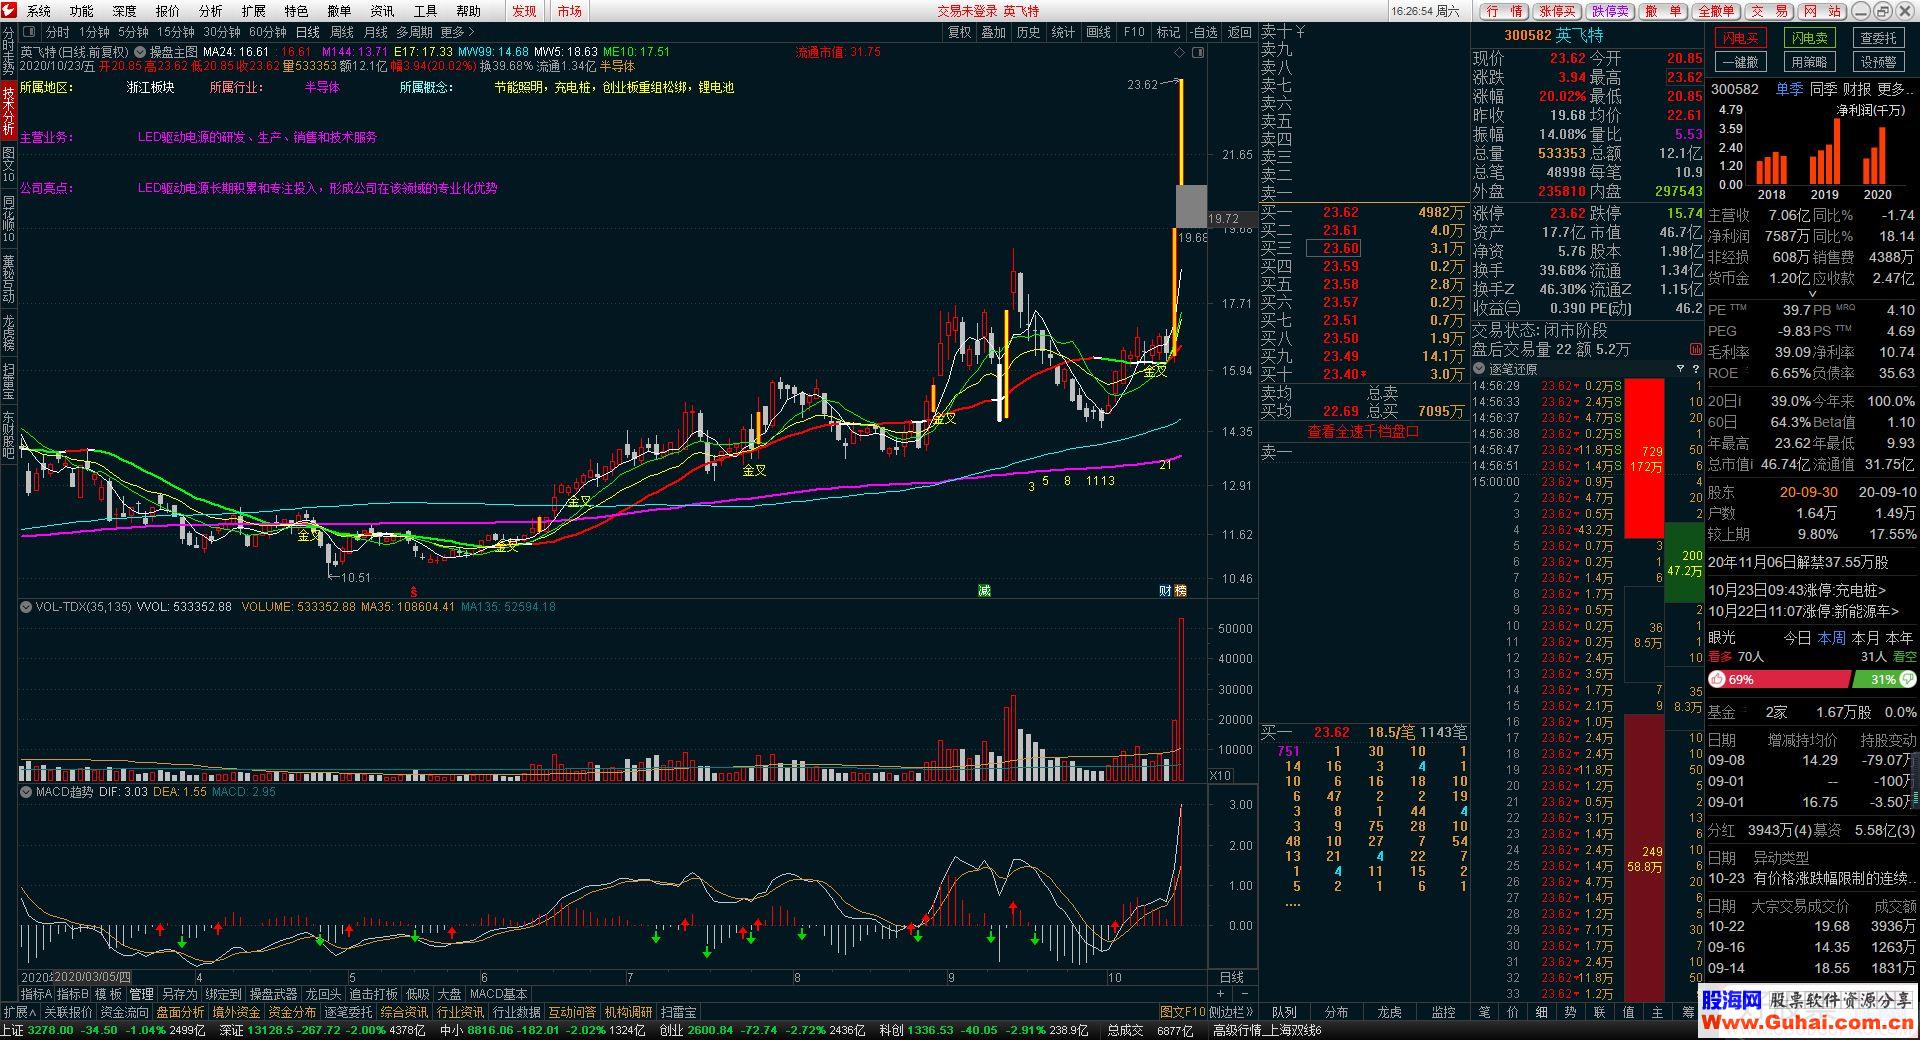The image size is (1920, 1040).
Task: Click the 看多 thumbs-up icon in 眼光
Action: [1717, 679]
